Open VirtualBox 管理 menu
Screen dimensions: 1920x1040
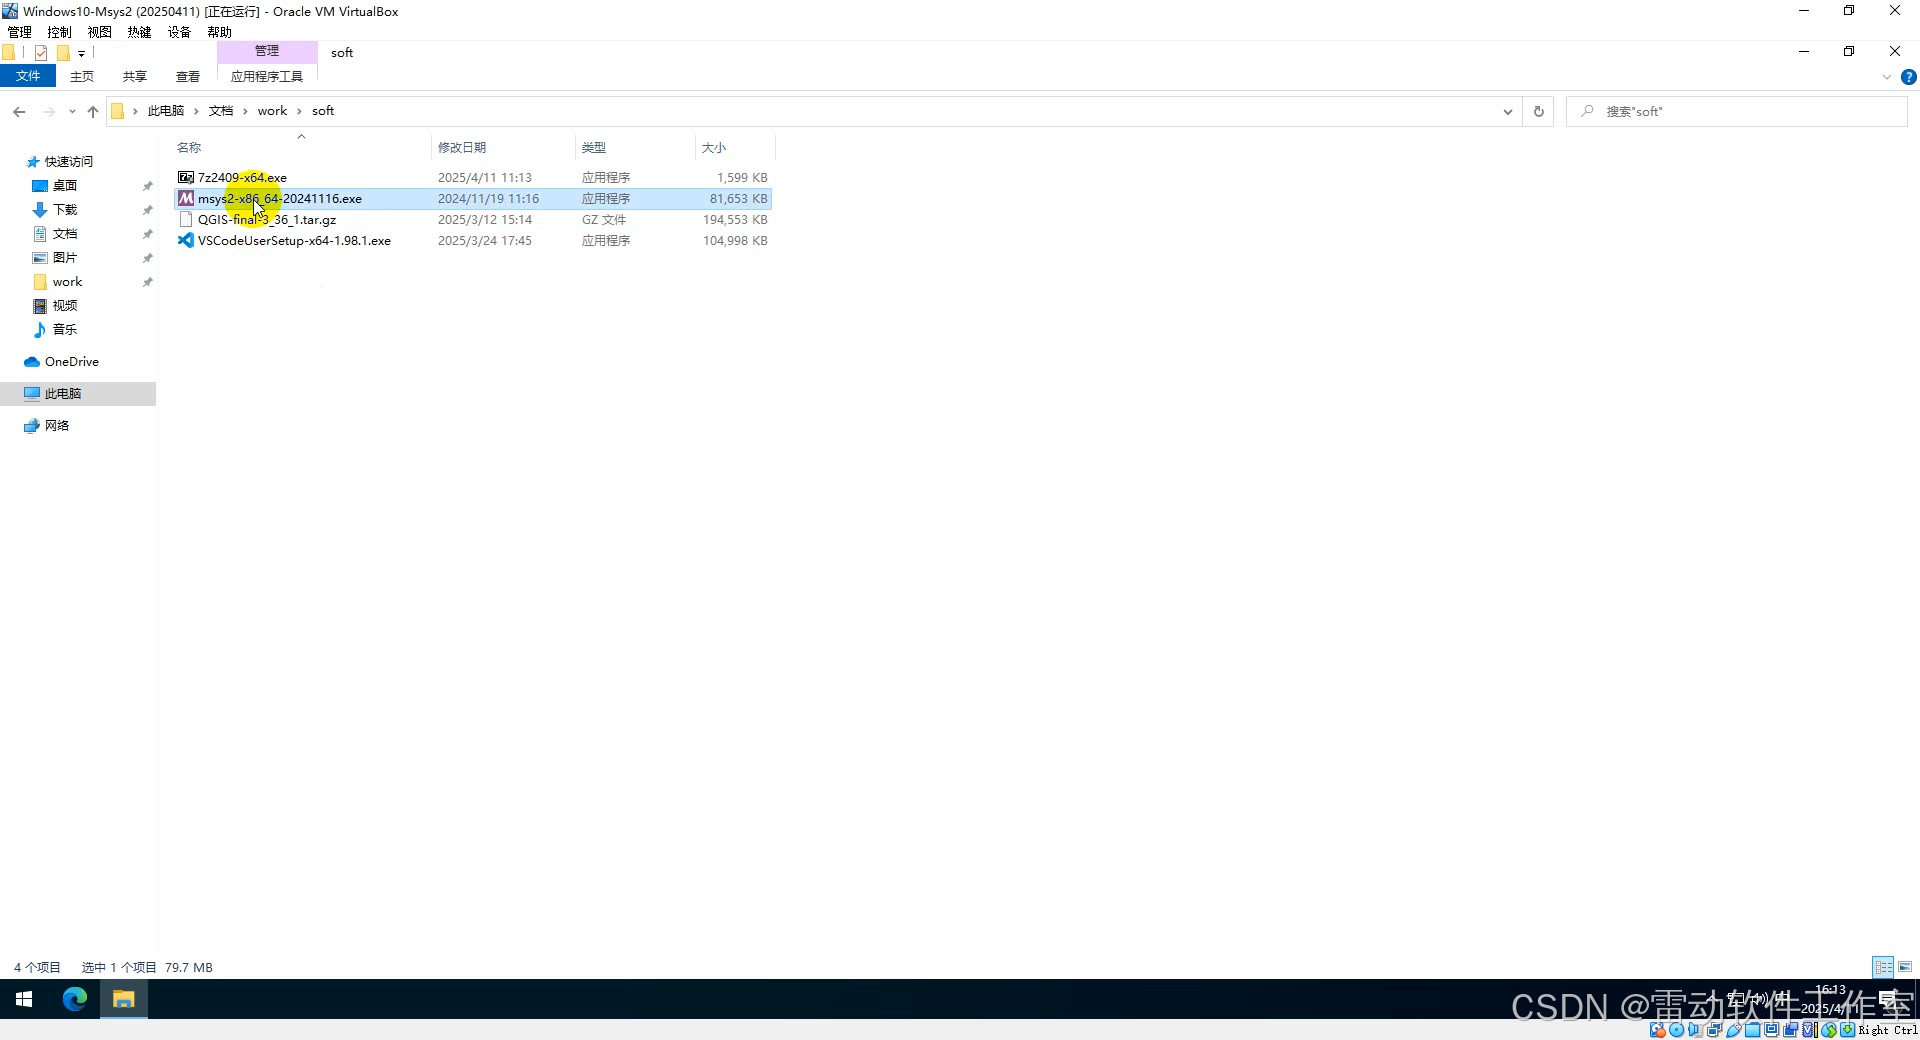click(20, 32)
